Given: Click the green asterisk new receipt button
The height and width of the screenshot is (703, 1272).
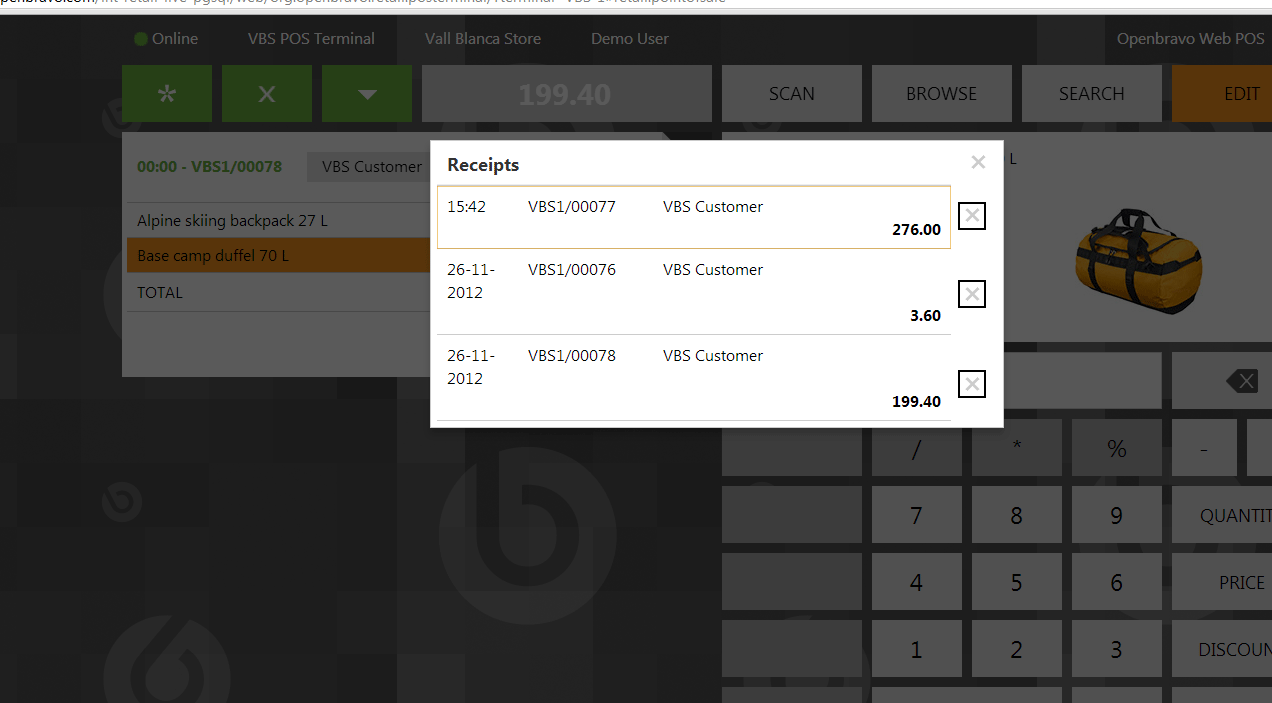Looking at the screenshot, I should (167, 94).
